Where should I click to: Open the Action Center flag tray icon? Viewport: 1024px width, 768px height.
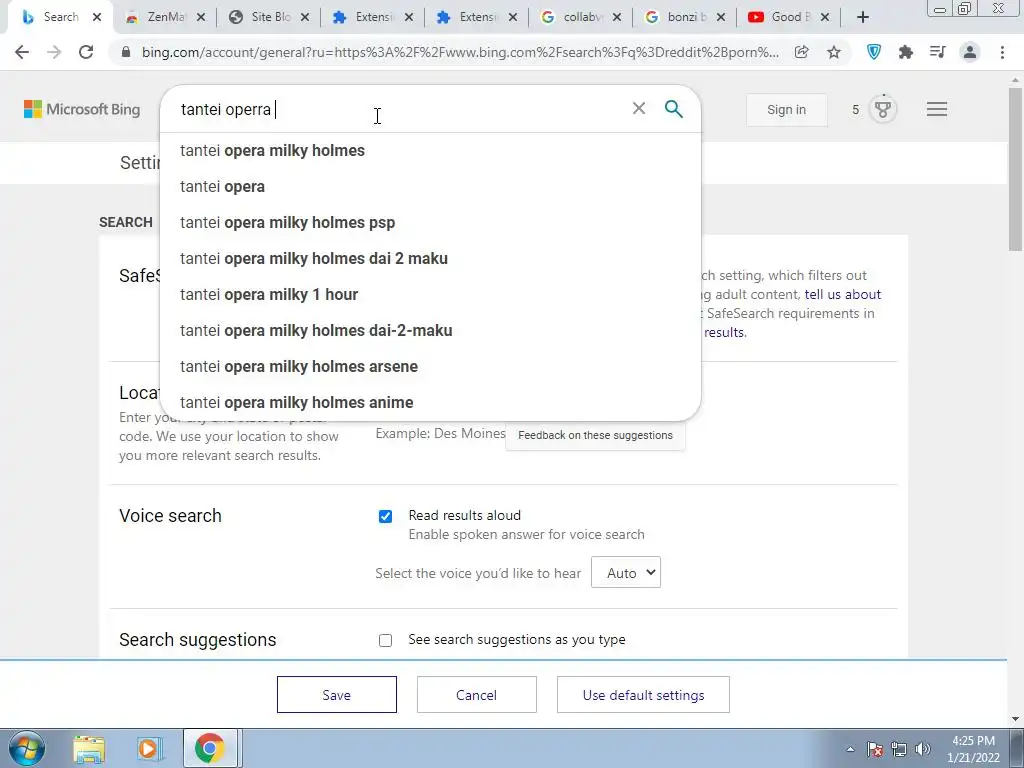coord(875,749)
